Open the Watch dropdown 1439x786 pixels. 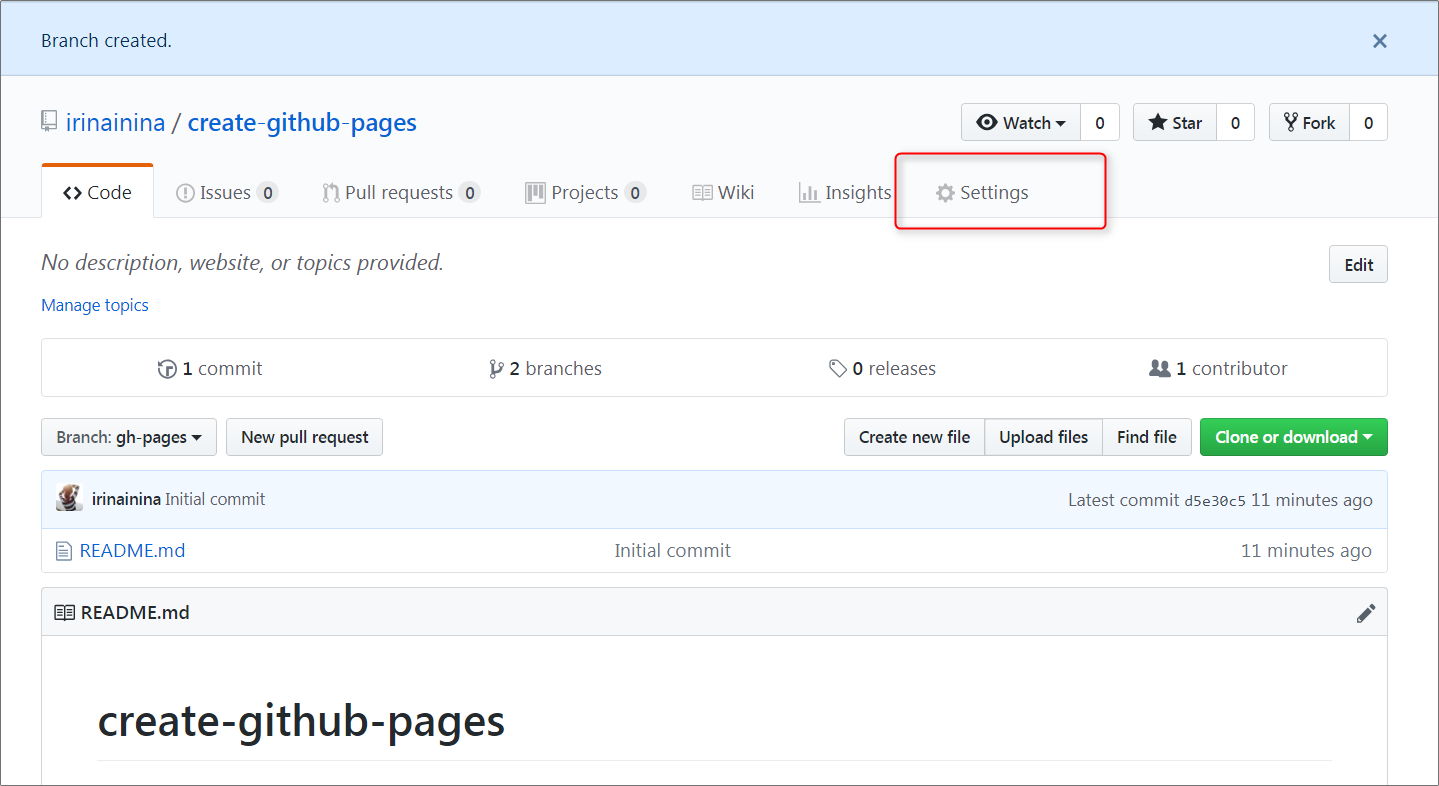pos(1021,122)
